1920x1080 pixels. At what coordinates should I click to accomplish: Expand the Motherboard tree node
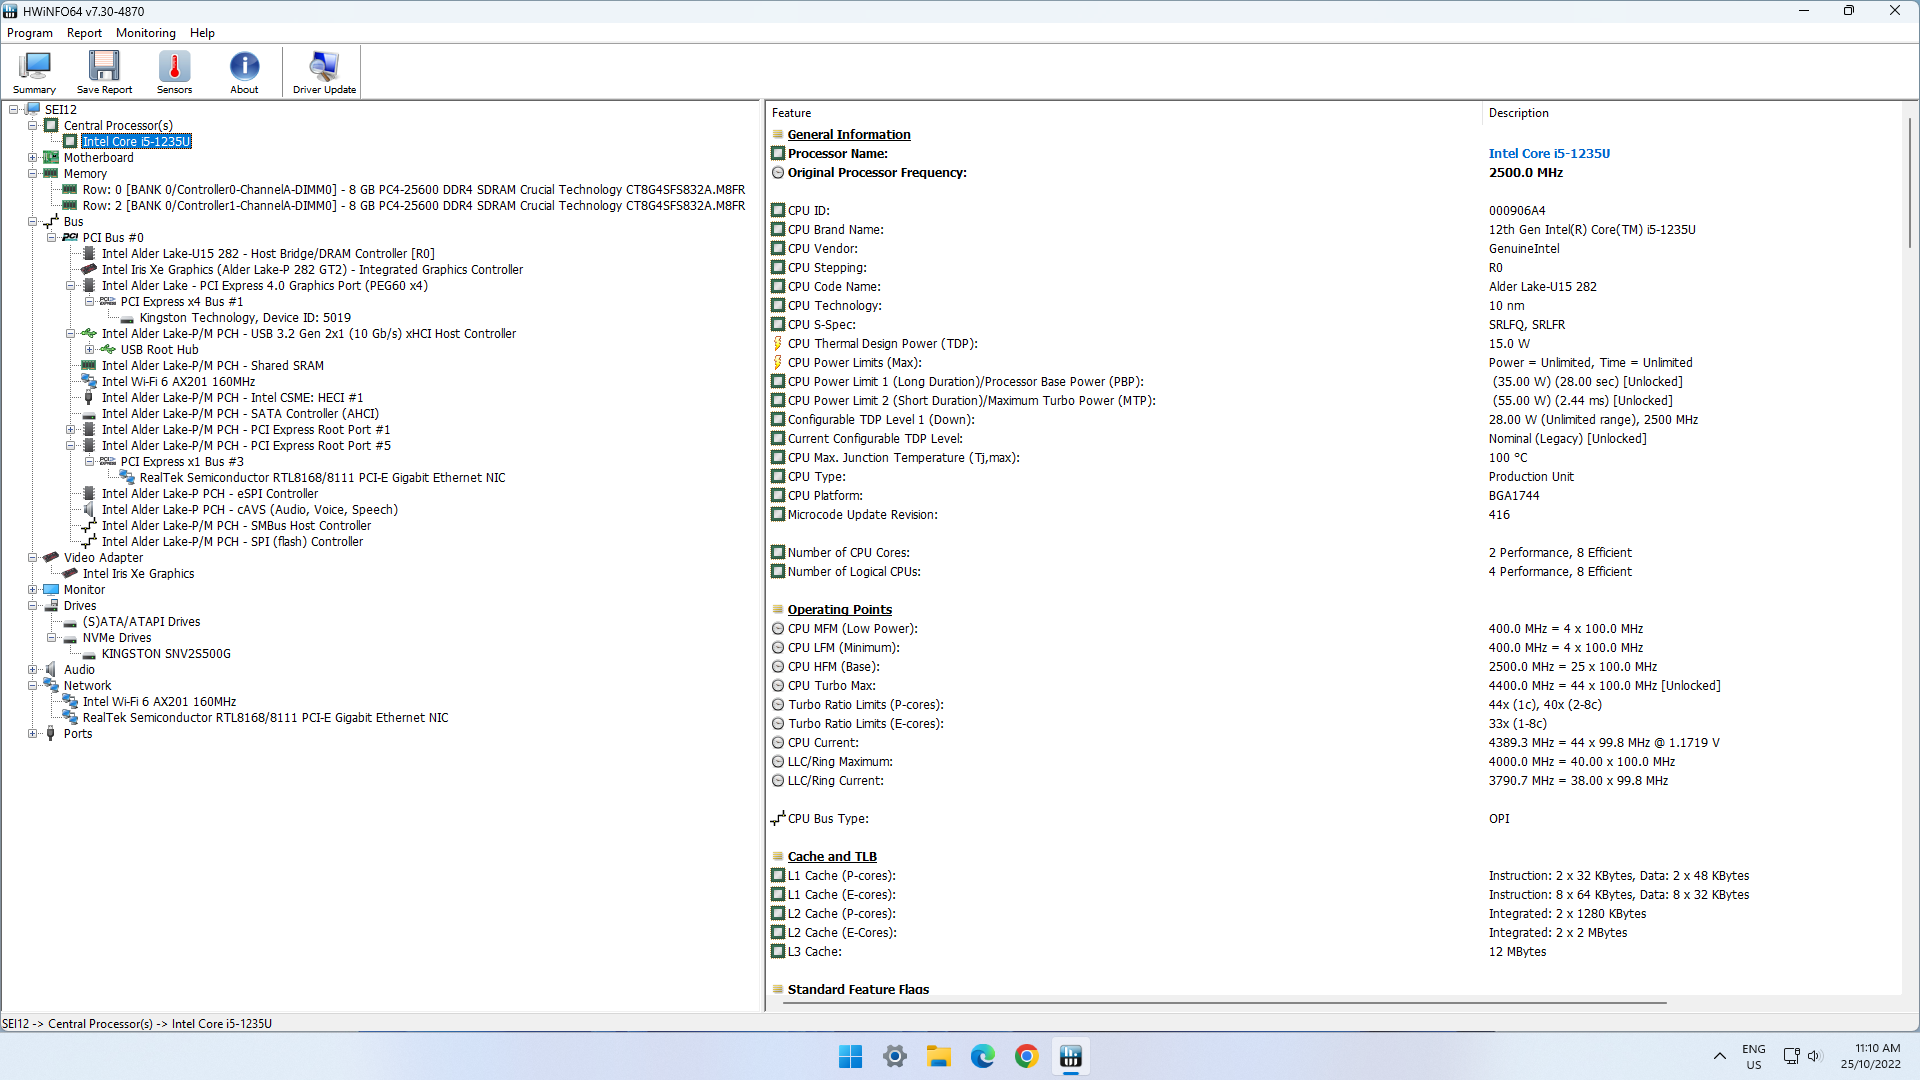click(33, 158)
